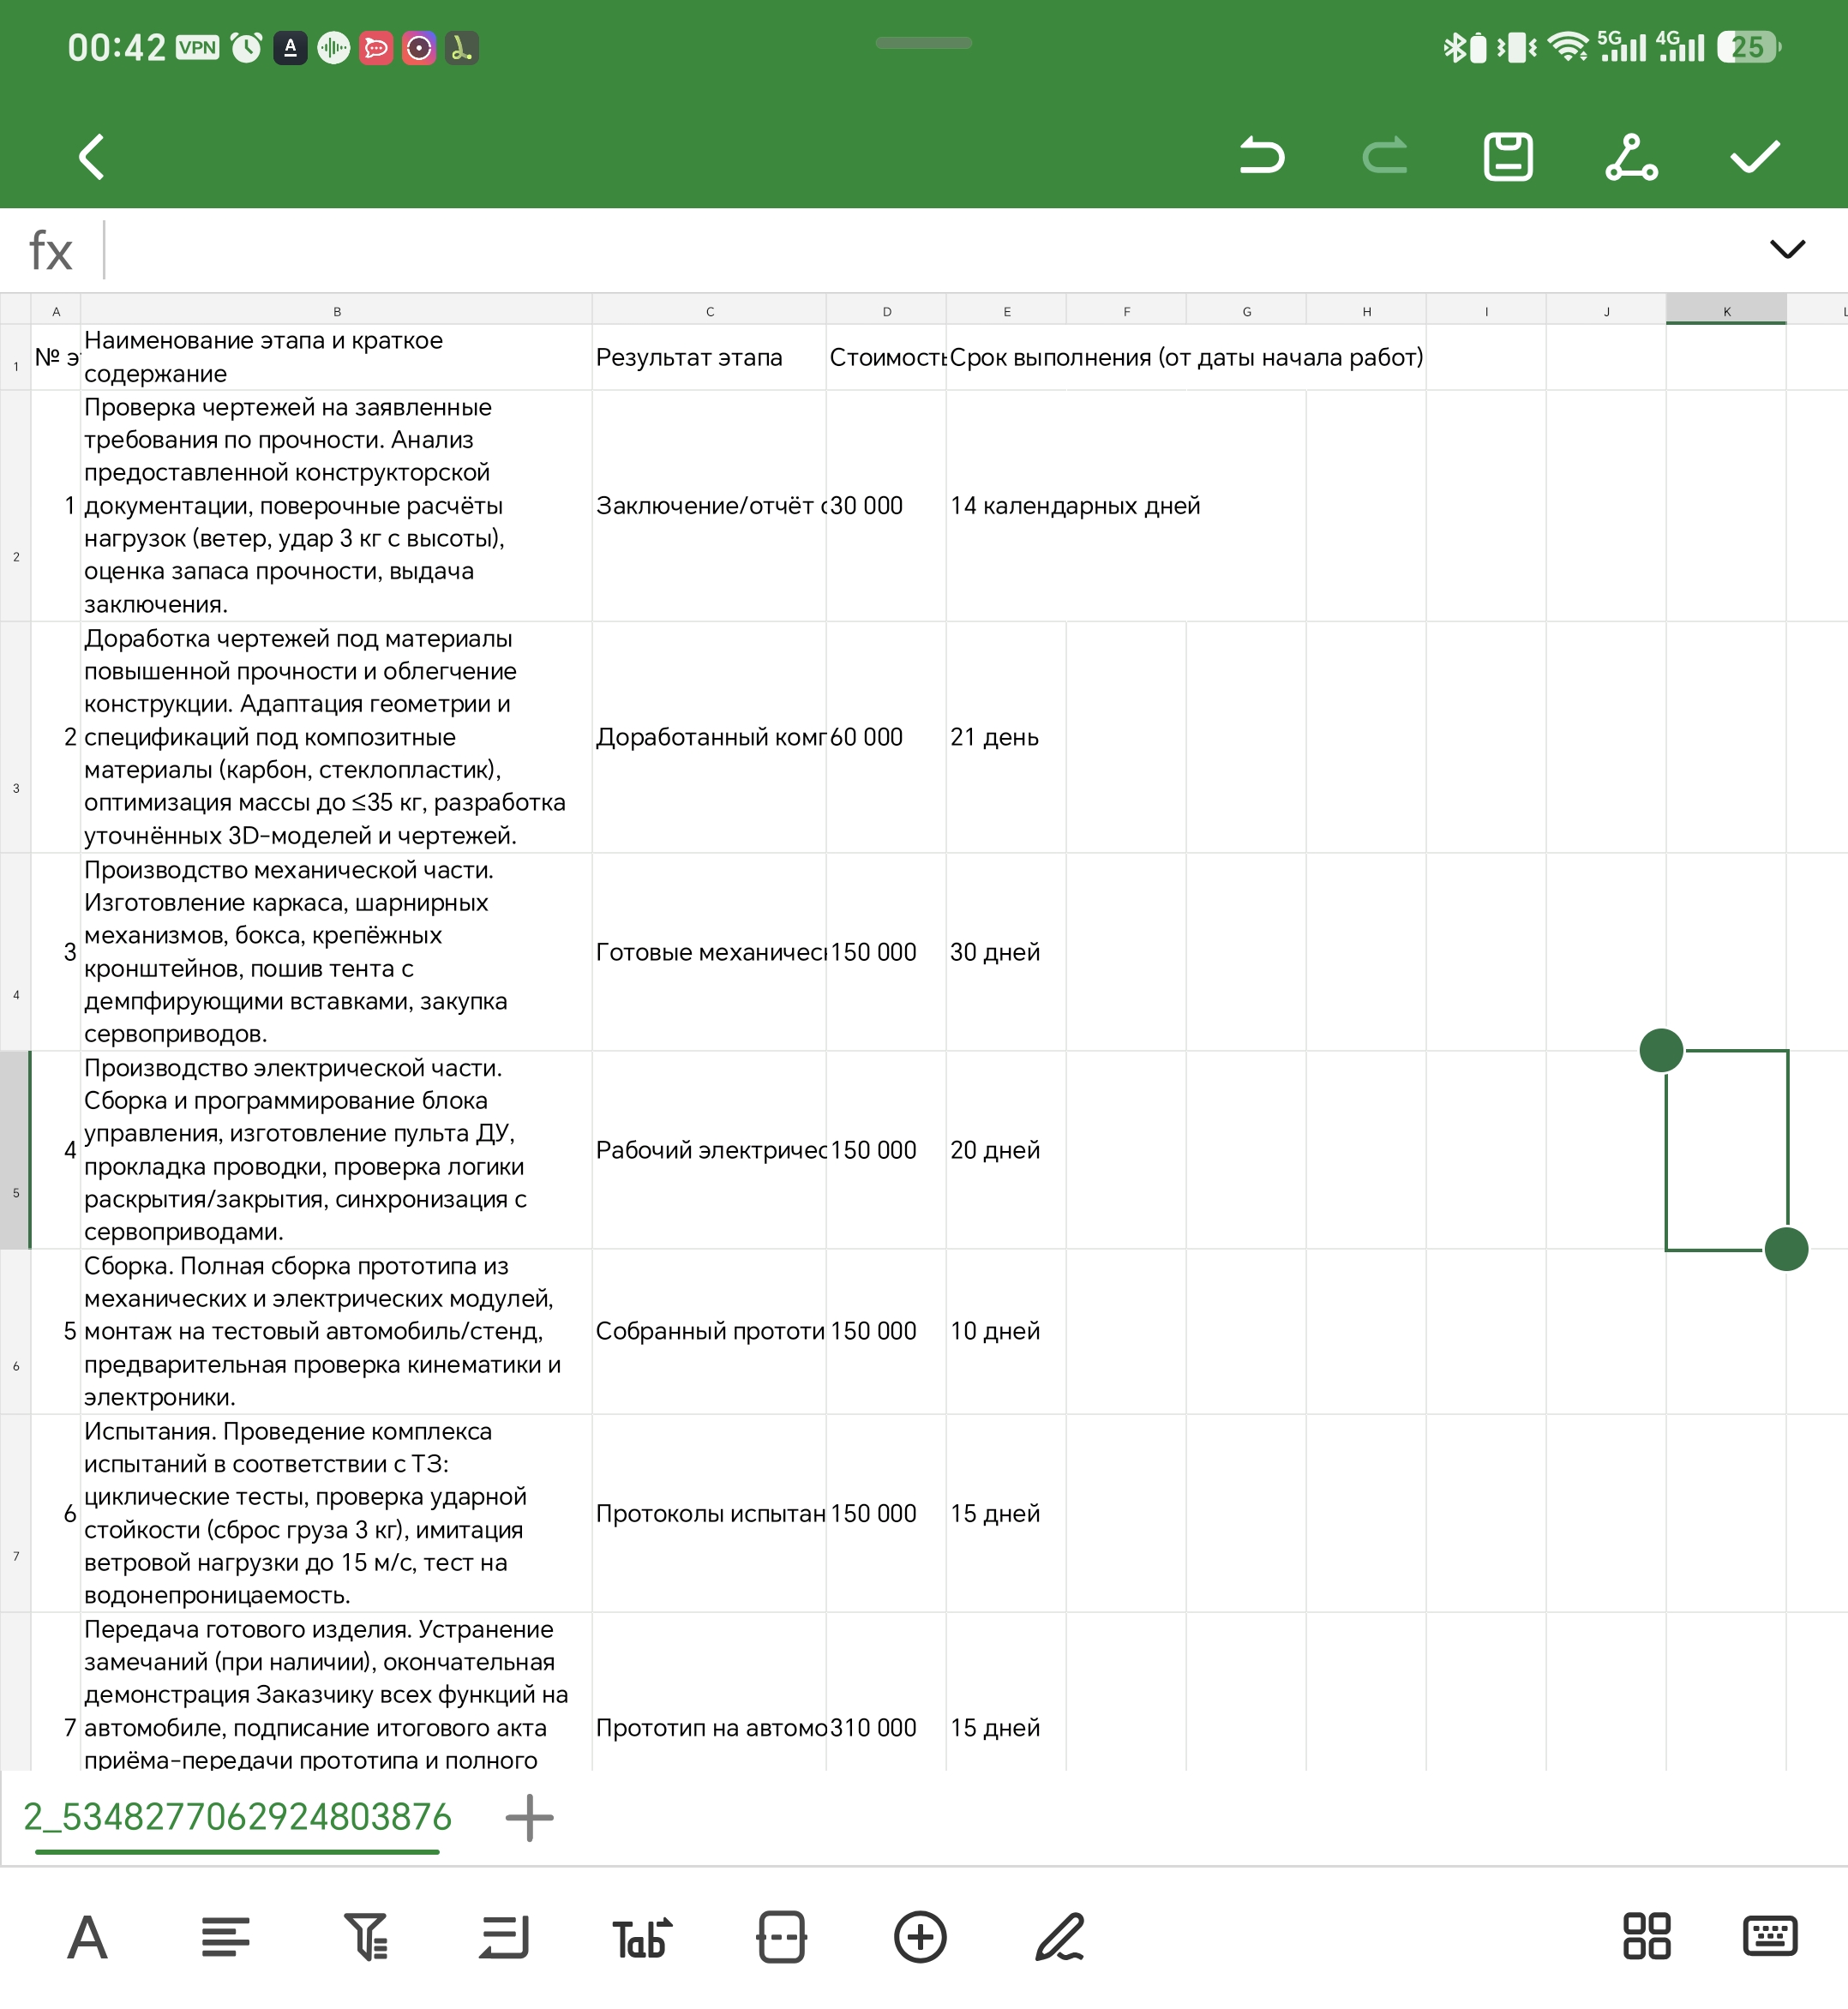The image size is (1848, 2009).
Task: Open the text format A tool
Action: tap(88, 1937)
